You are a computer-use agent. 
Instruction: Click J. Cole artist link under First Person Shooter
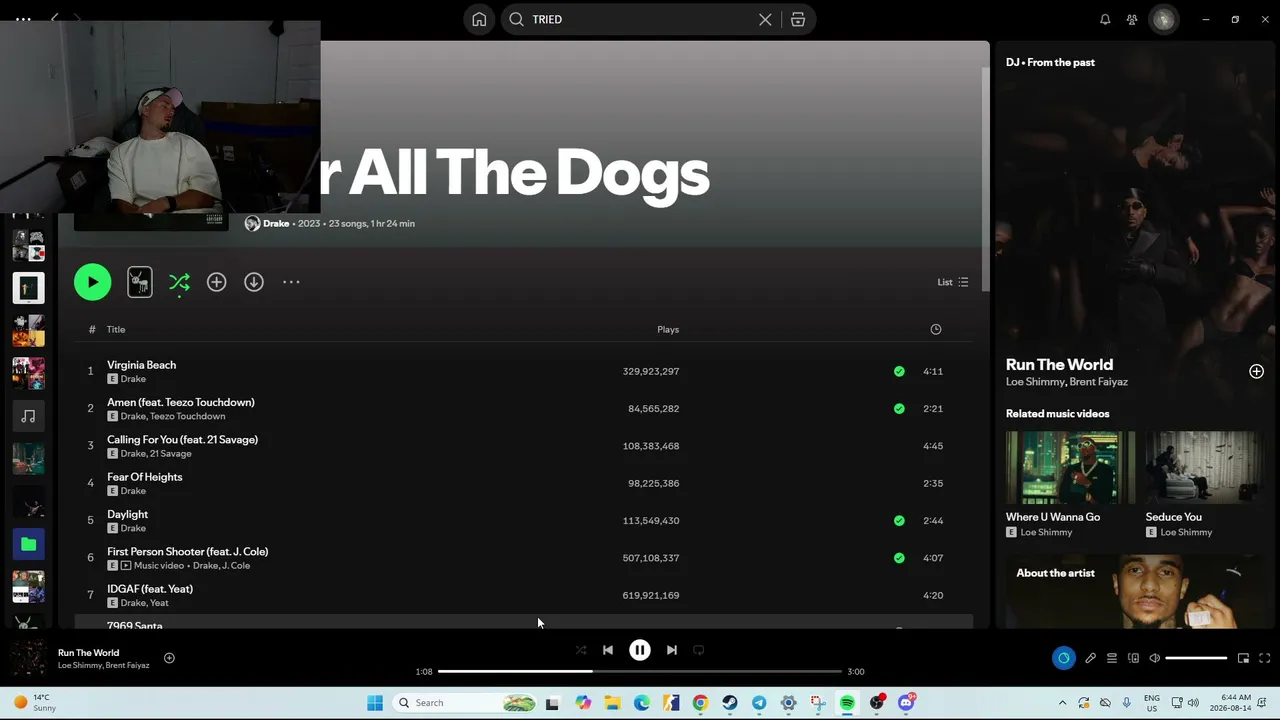(235, 565)
